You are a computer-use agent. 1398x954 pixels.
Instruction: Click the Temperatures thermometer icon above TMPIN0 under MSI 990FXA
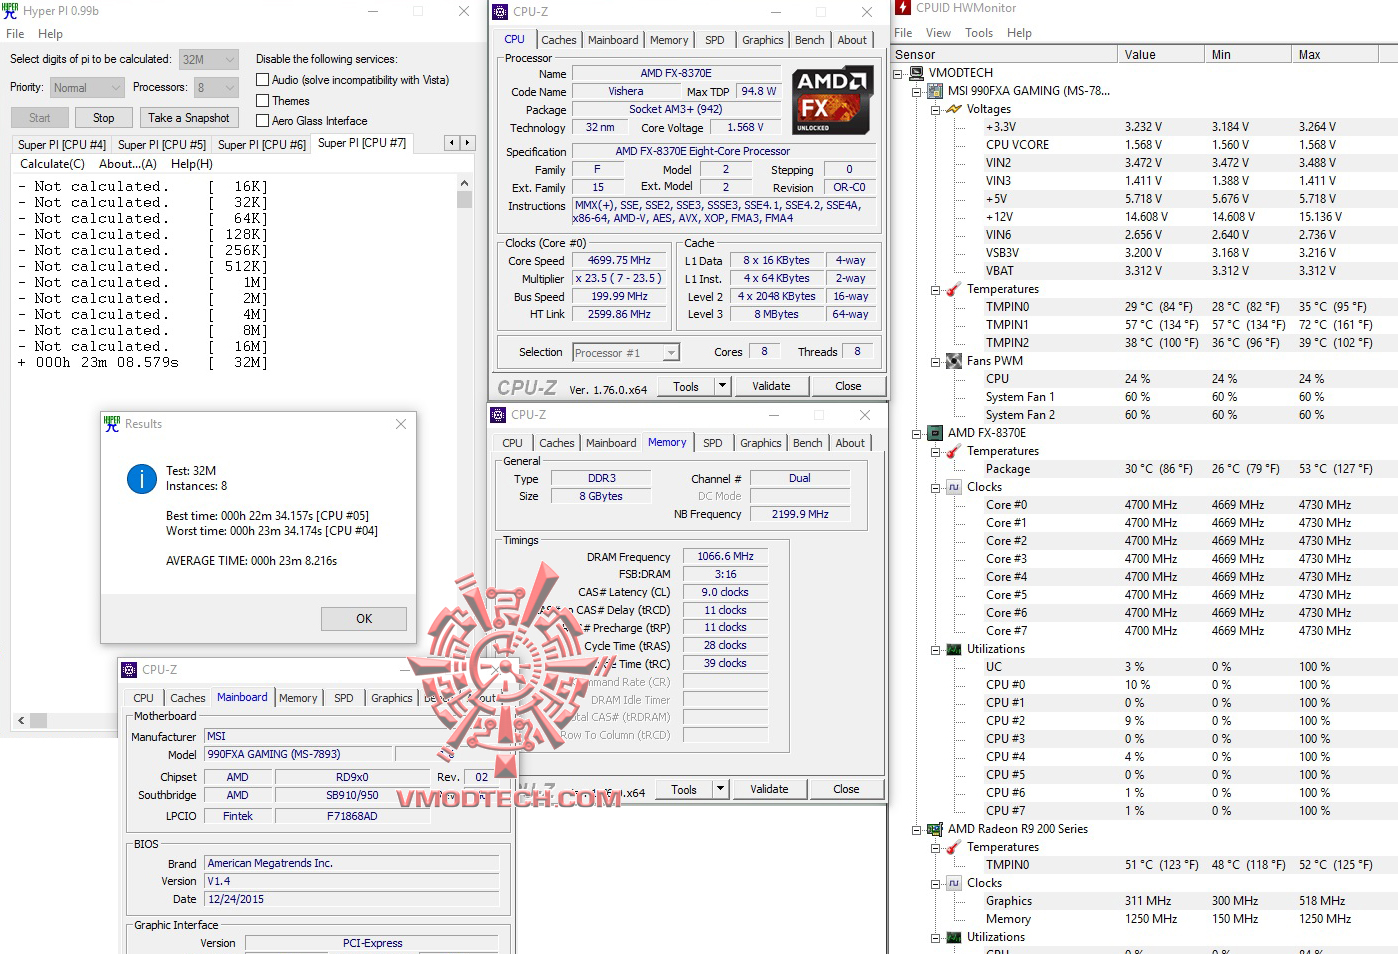[x=954, y=289]
